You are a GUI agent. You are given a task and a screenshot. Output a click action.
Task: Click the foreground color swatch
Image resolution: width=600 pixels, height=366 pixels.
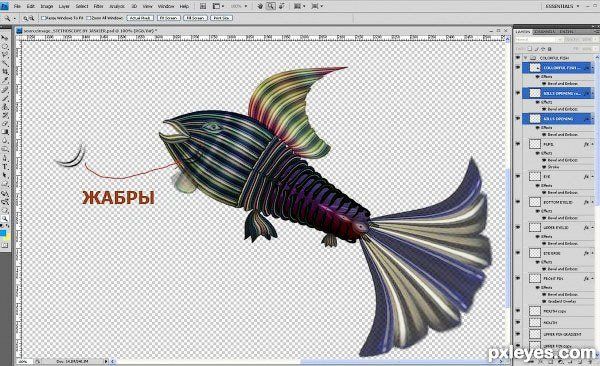[x=3, y=232]
